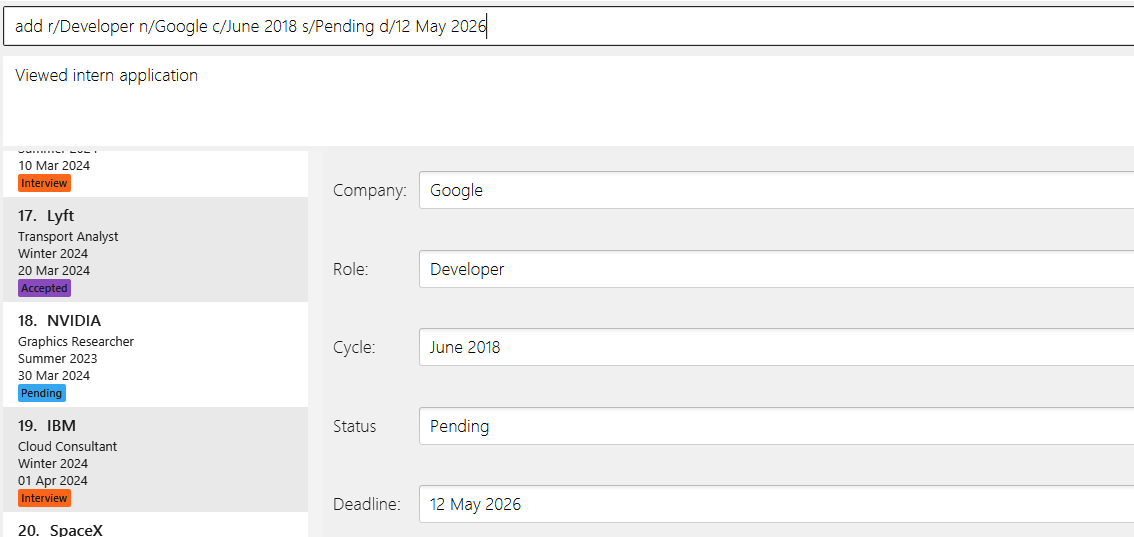Screen dimensions: 1134x537
Task: Click the Cloud Consultant role text
Action: tap(67, 447)
